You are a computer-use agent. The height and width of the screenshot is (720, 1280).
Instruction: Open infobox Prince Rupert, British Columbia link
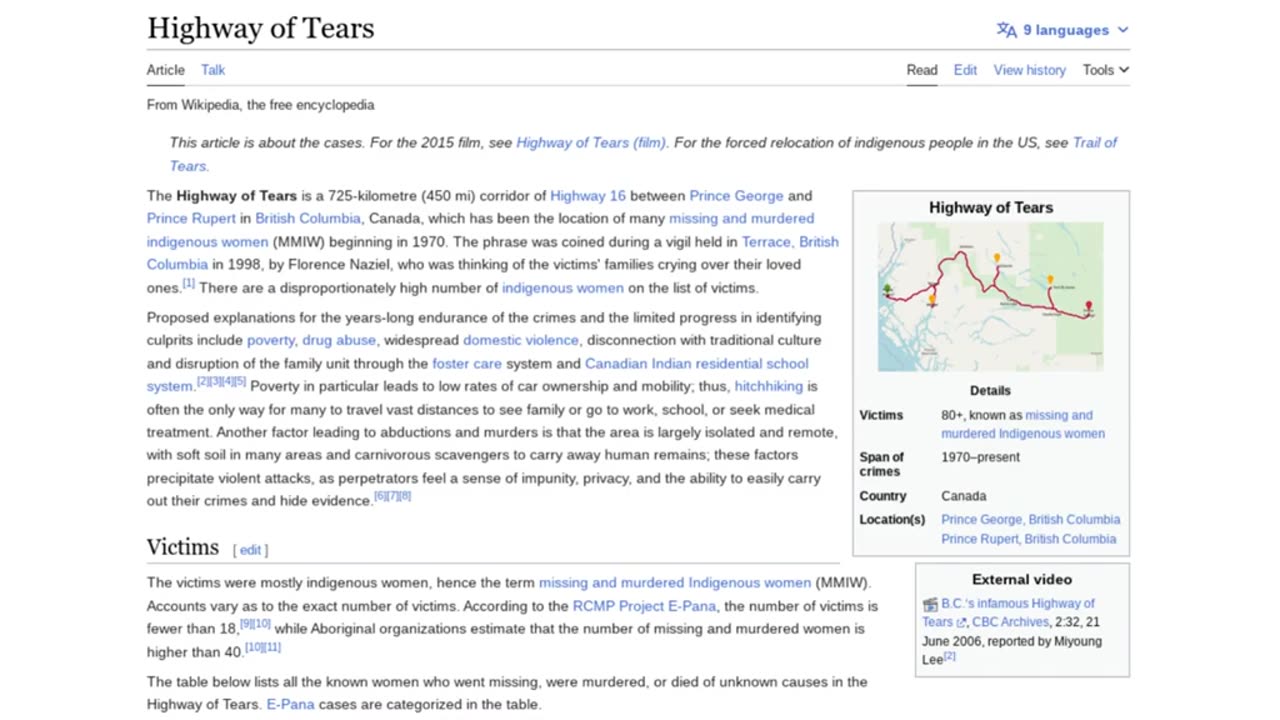(1028, 539)
